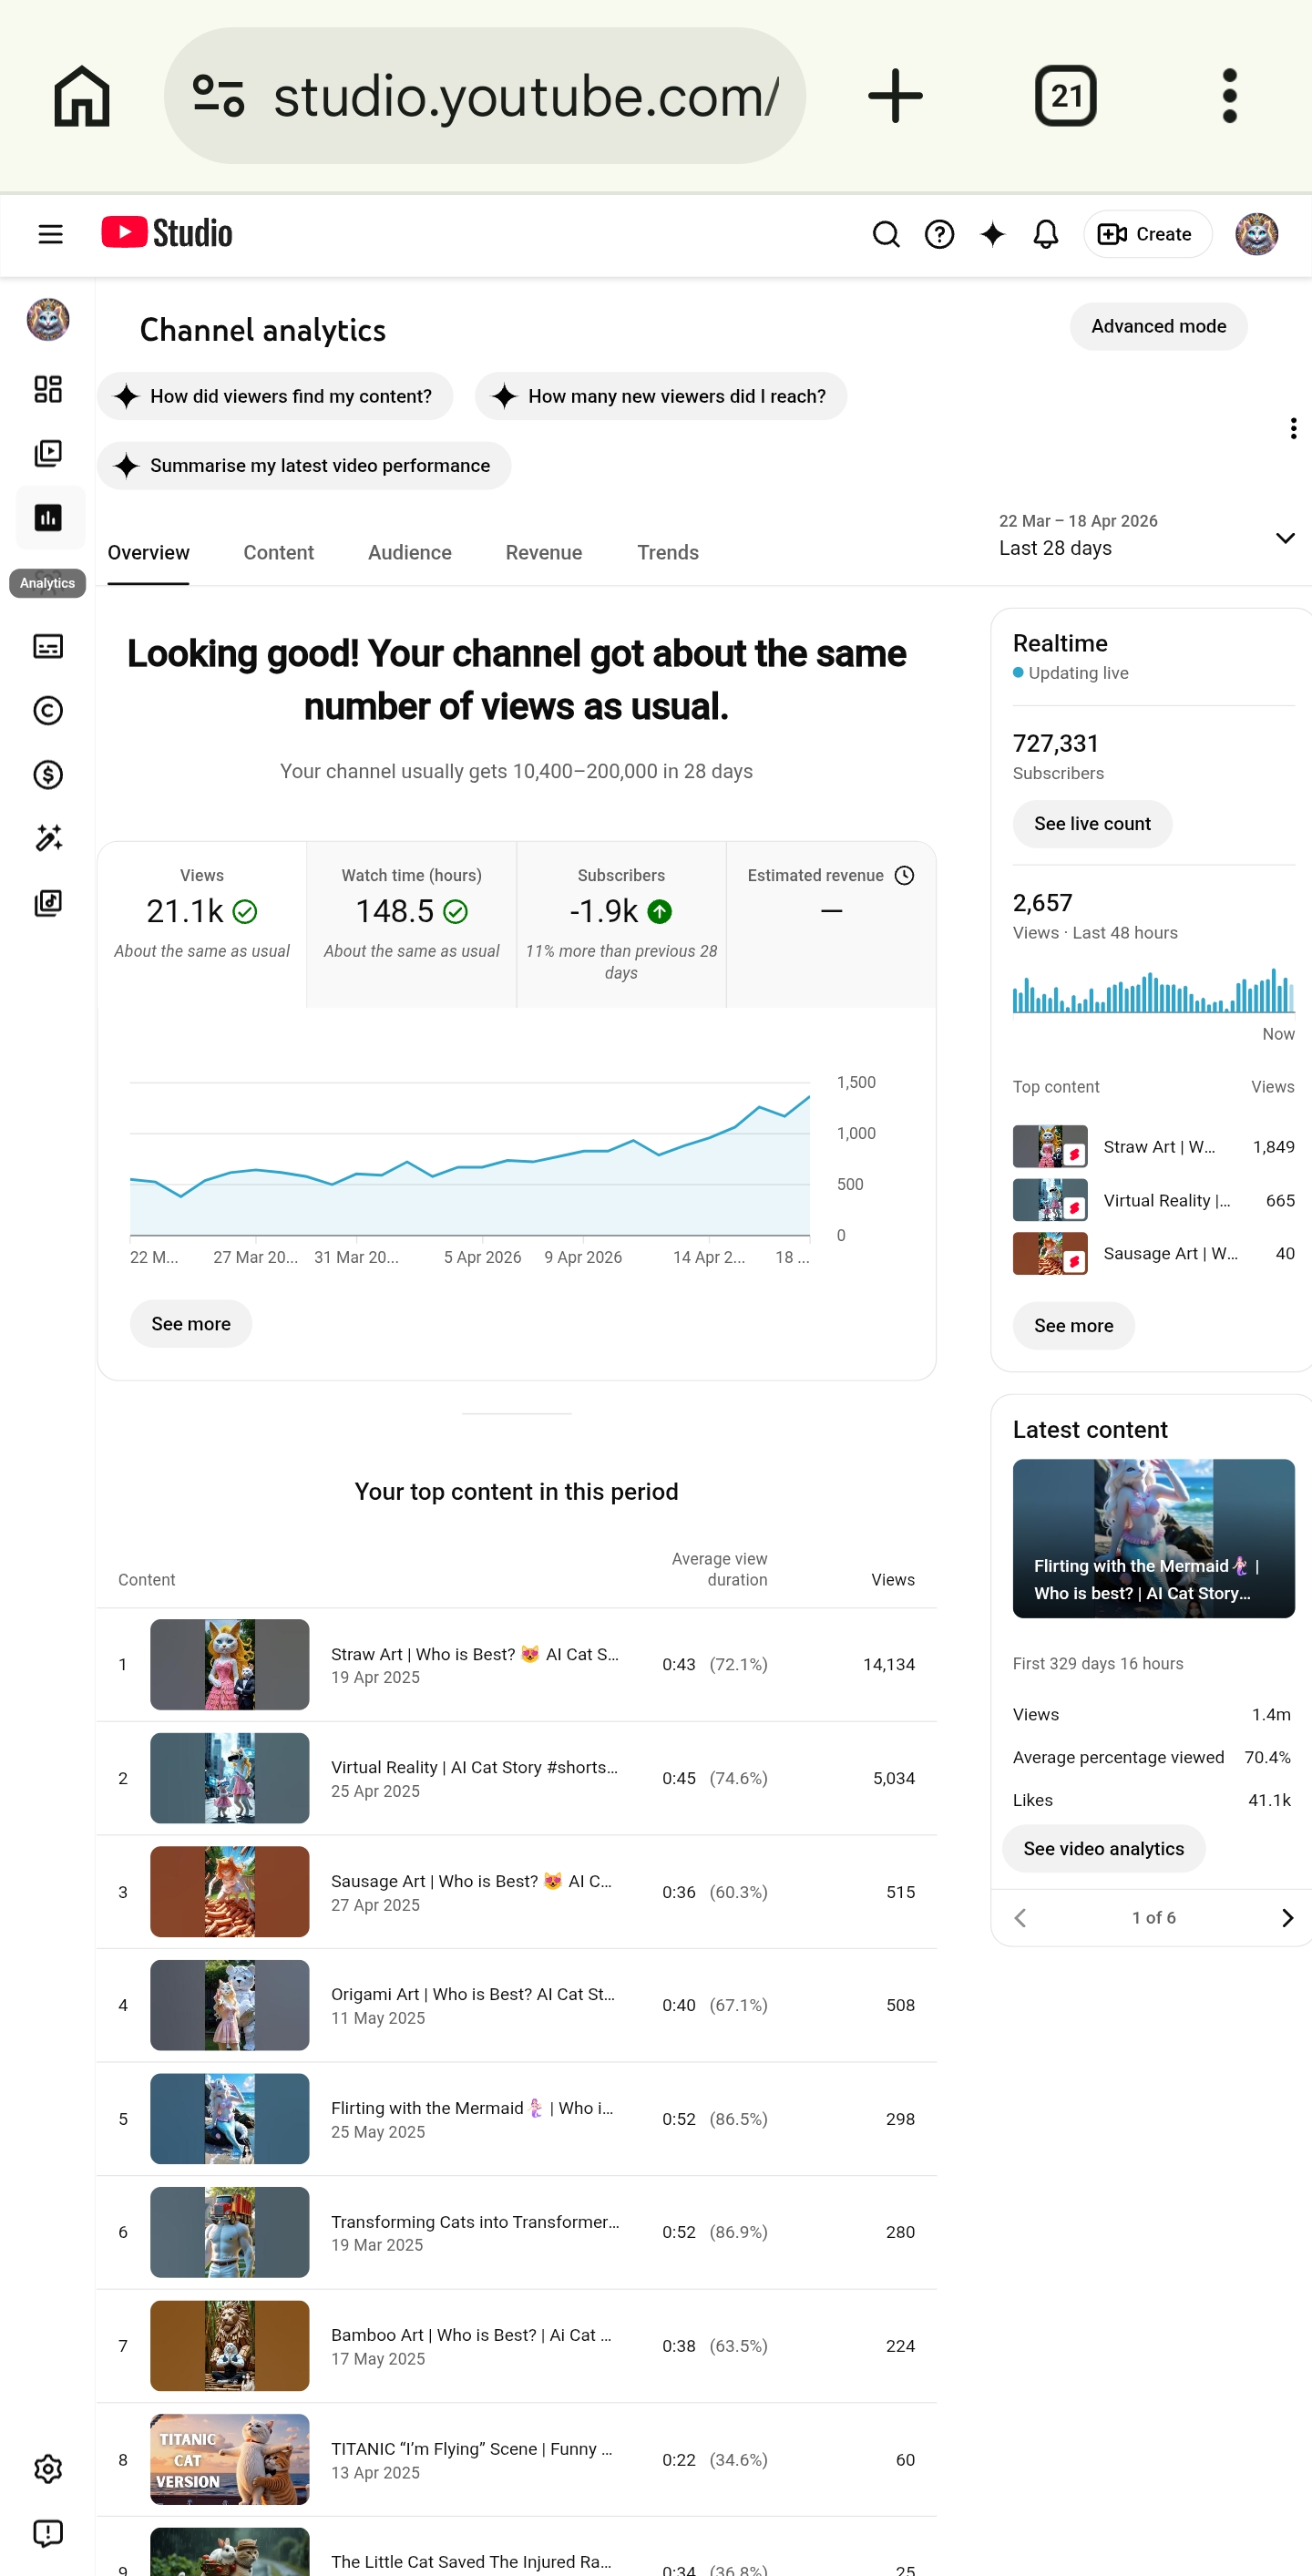Open analytics options three-dot menu
The image size is (1312, 2576).
tap(1293, 428)
